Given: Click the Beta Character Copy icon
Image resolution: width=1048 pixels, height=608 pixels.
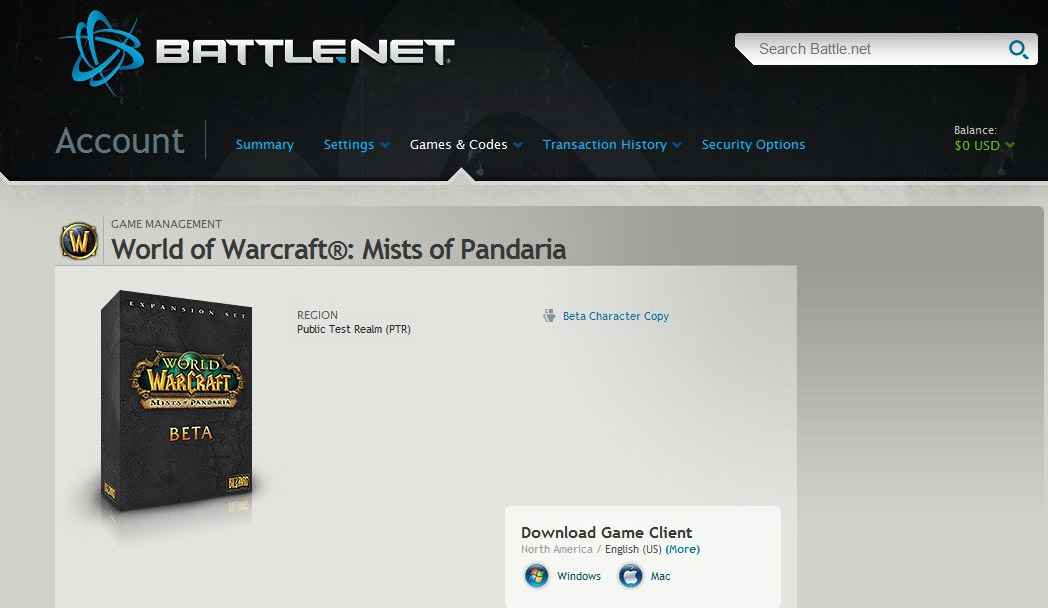Looking at the screenshot, I should tap(549, 316).
